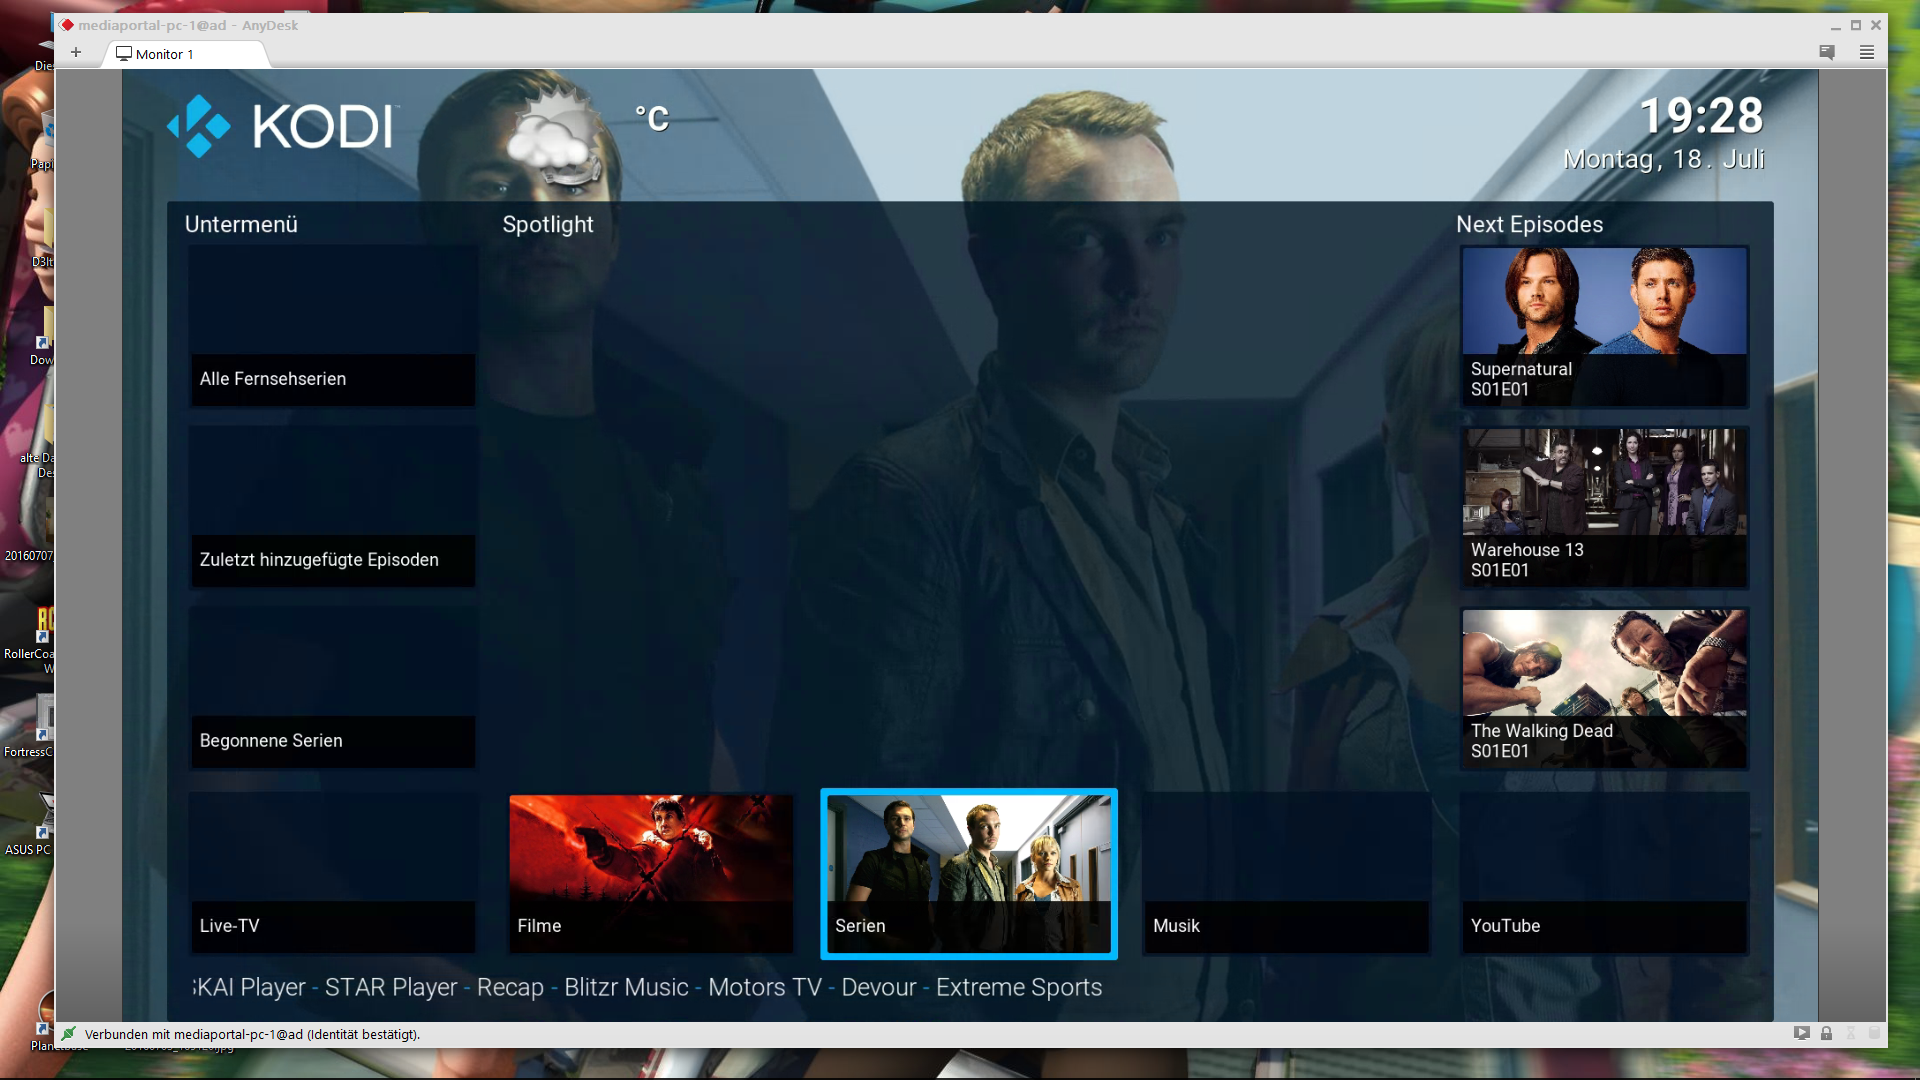Click the date Montag, 18. Juli
This screenshot has width=1920, height=1080.
point(1664,159)
